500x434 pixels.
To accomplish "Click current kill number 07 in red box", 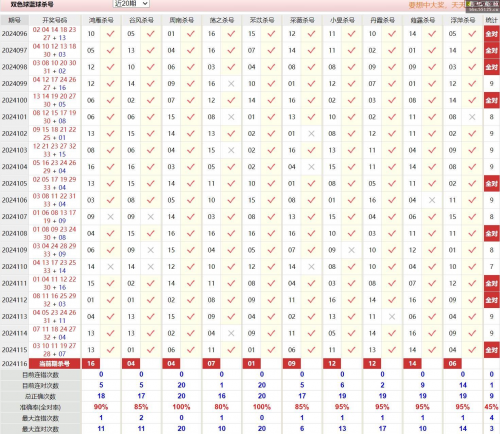I will tap(211, 364).
